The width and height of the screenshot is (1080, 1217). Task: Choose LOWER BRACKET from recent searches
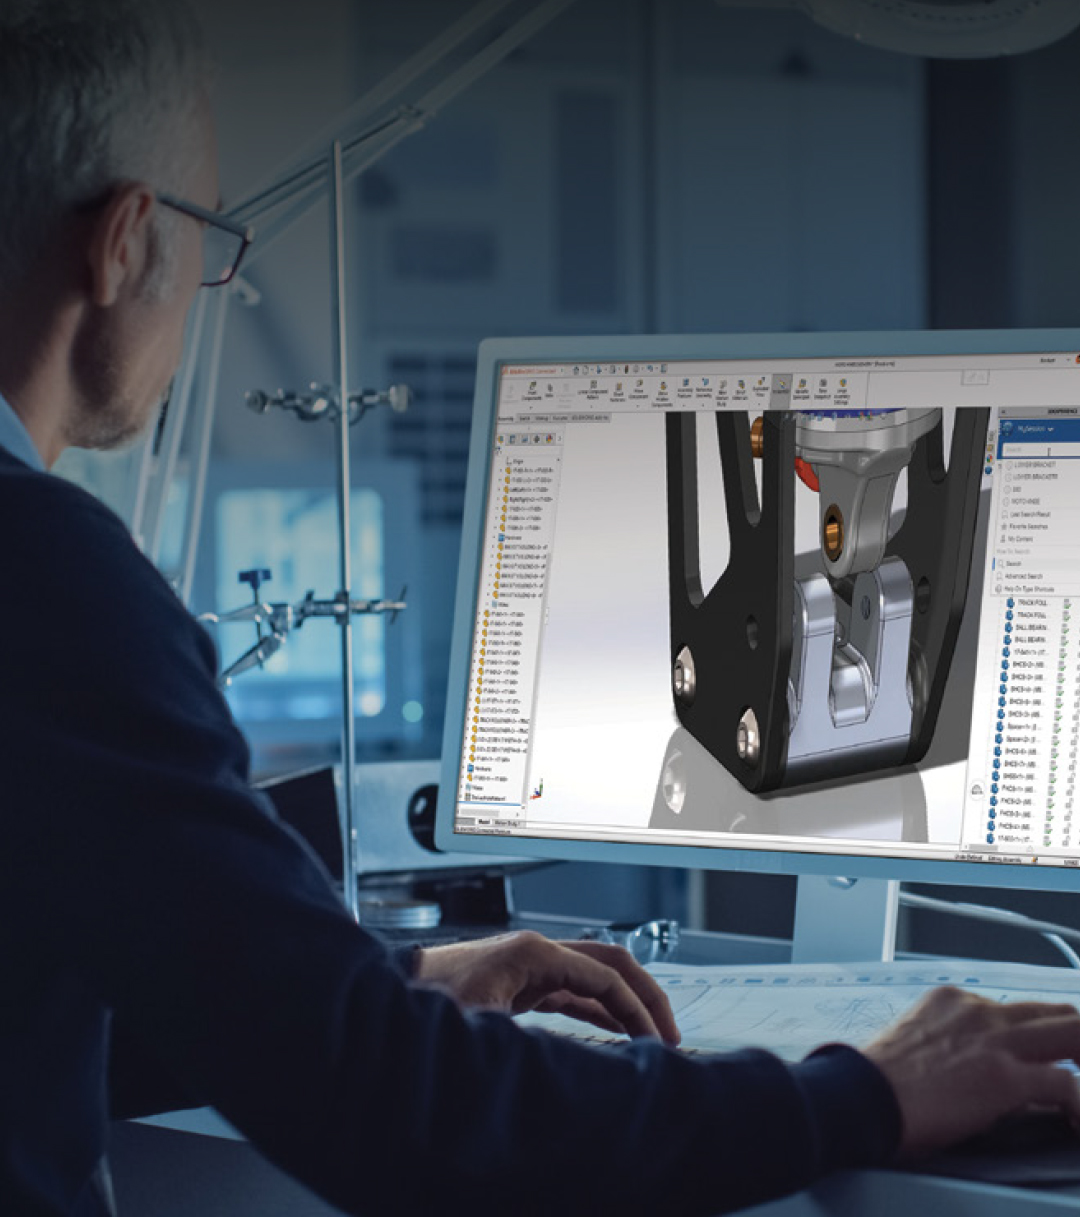pyautogui.click(x=1033, y=466)
